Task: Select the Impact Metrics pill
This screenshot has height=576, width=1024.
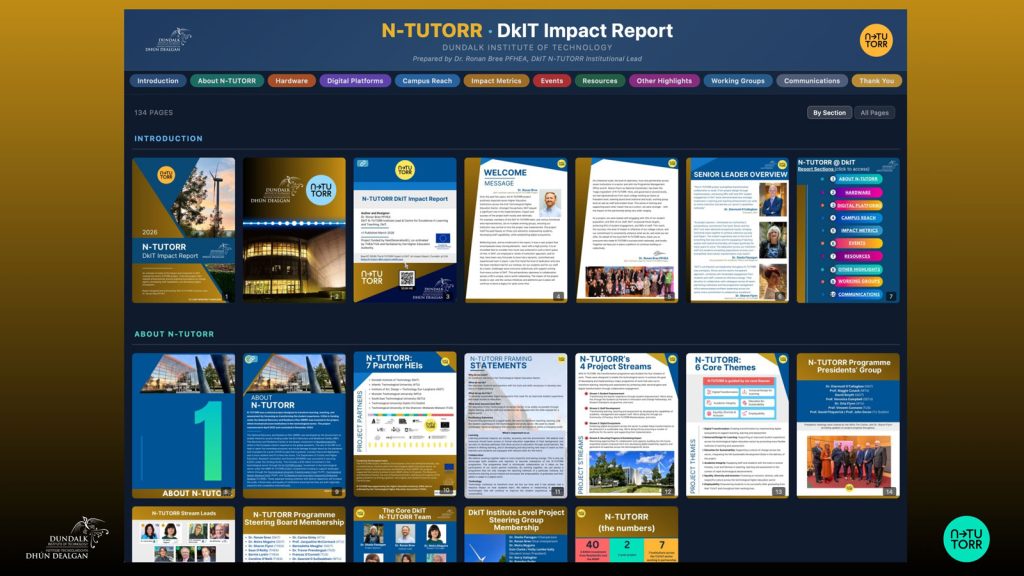Action: 496,81
